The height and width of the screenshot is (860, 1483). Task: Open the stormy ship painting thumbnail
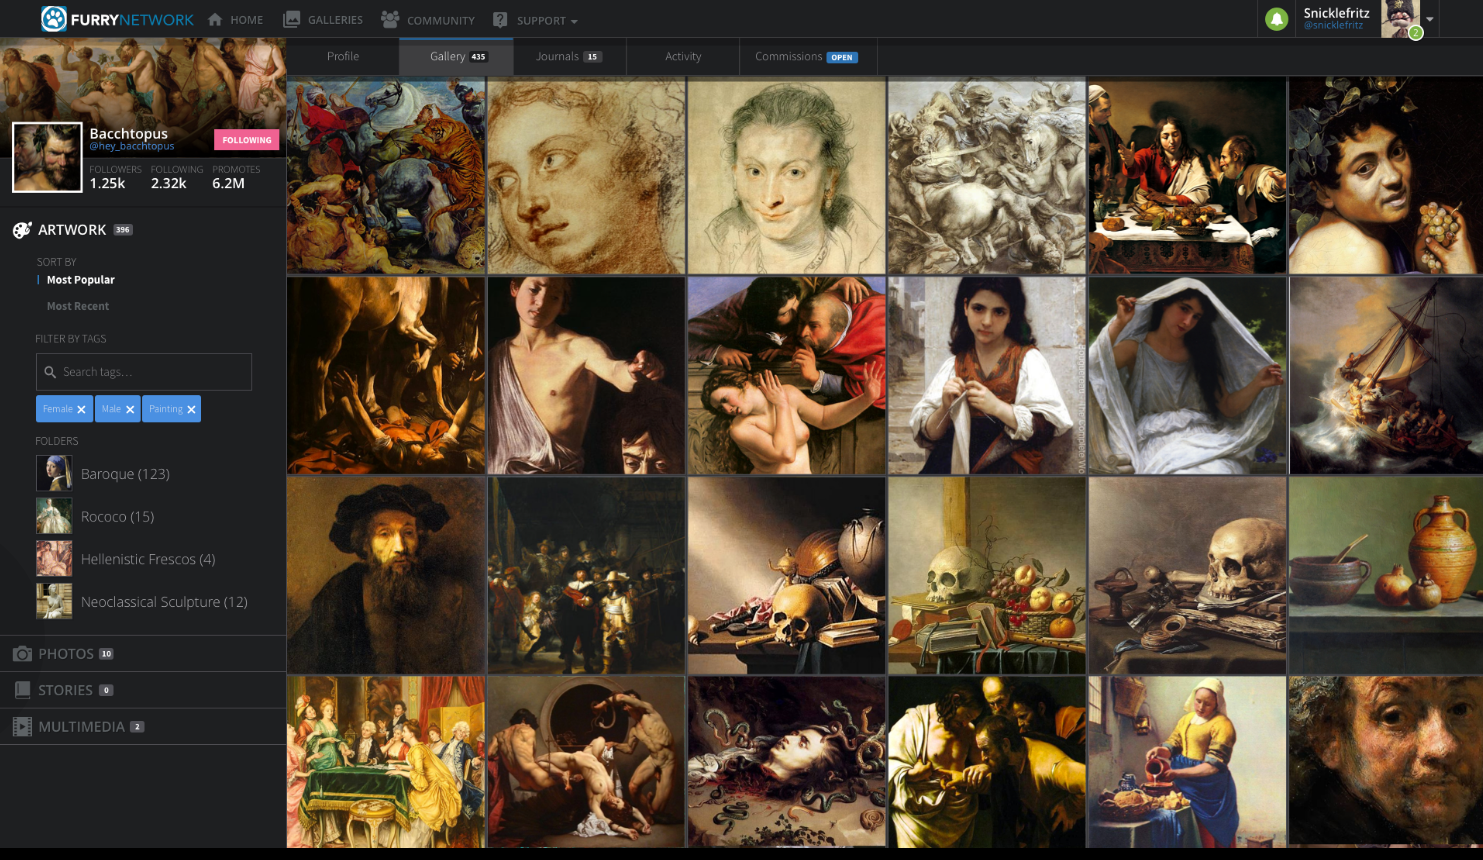[x=1386, y=375]
